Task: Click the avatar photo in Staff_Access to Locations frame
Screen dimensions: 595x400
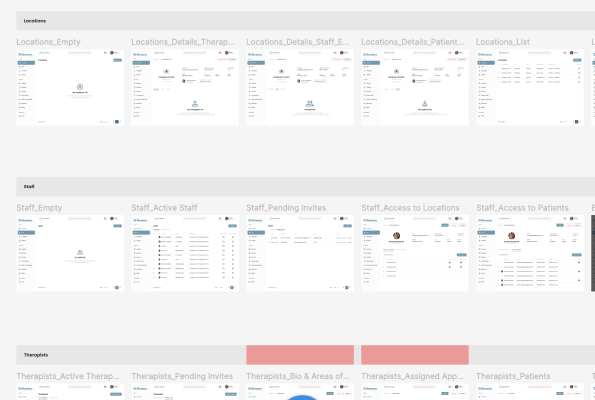Action: point(397,236)
